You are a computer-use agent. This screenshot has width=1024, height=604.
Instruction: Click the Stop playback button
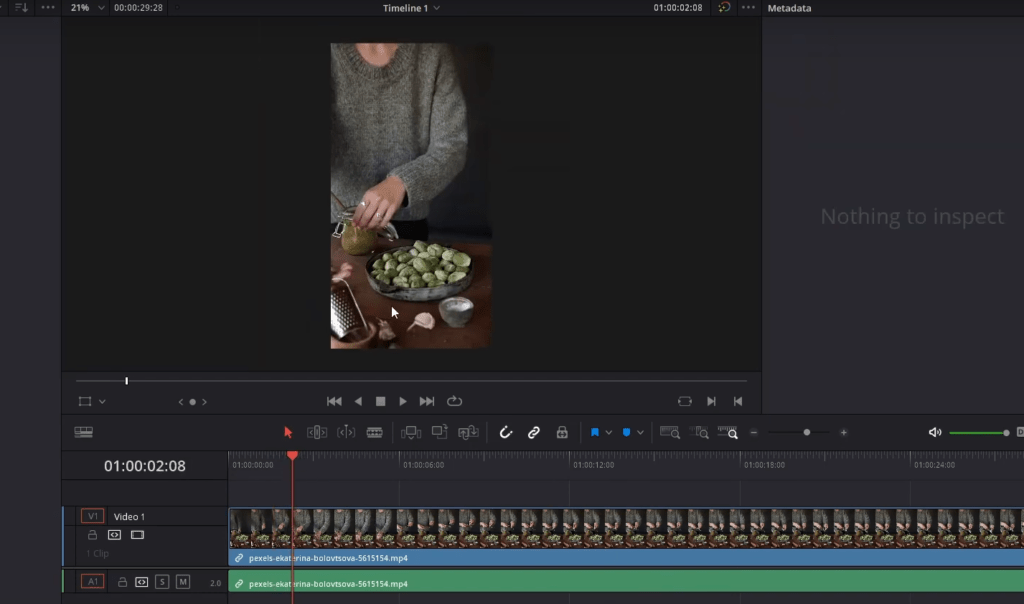coord(380,401)
